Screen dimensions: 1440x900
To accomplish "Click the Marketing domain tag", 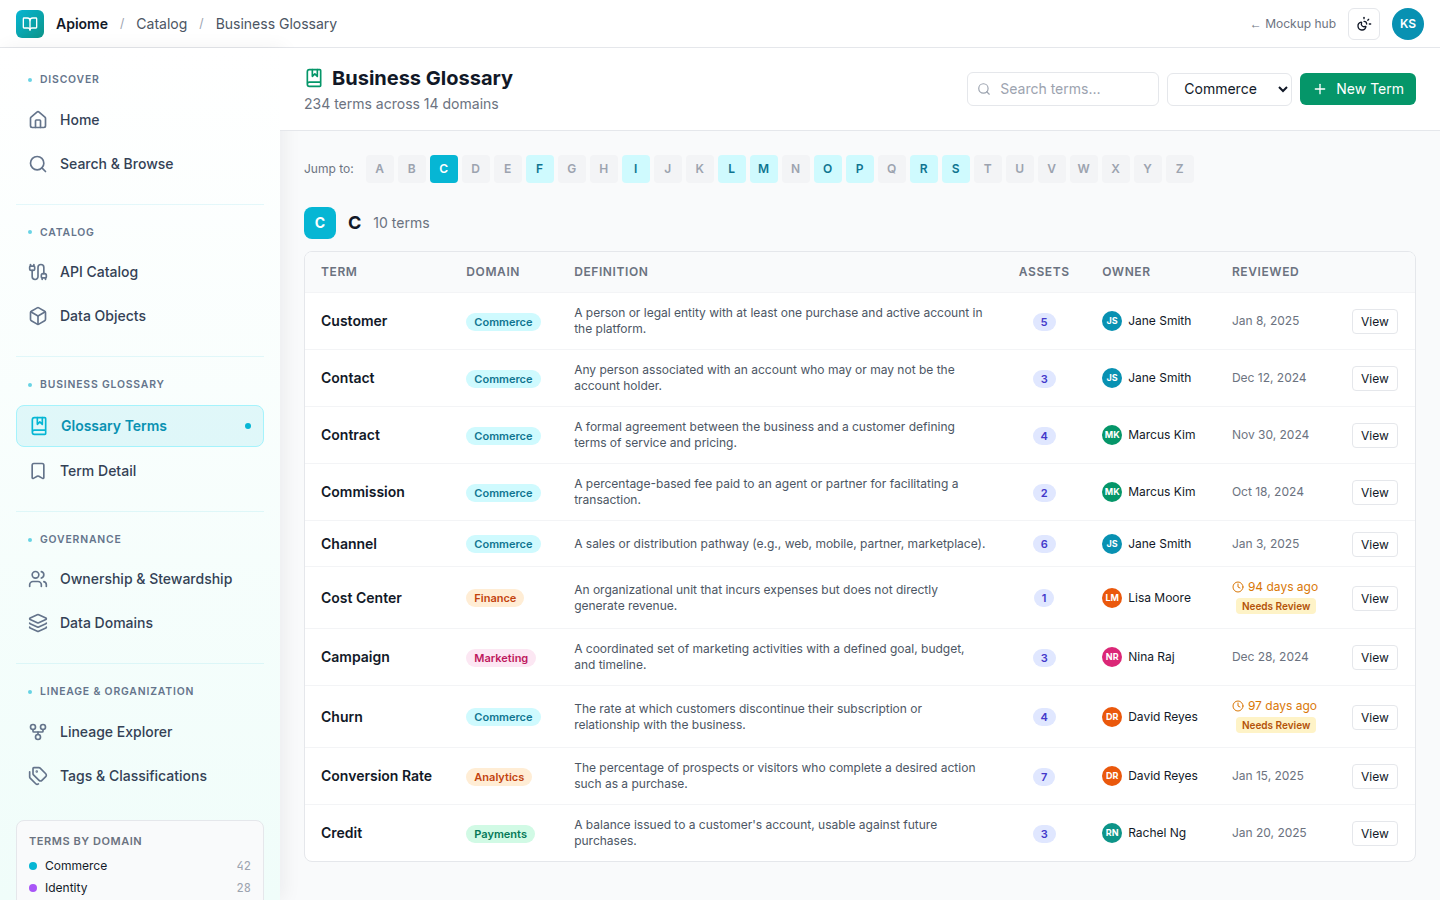I will (x=501, y=658).
